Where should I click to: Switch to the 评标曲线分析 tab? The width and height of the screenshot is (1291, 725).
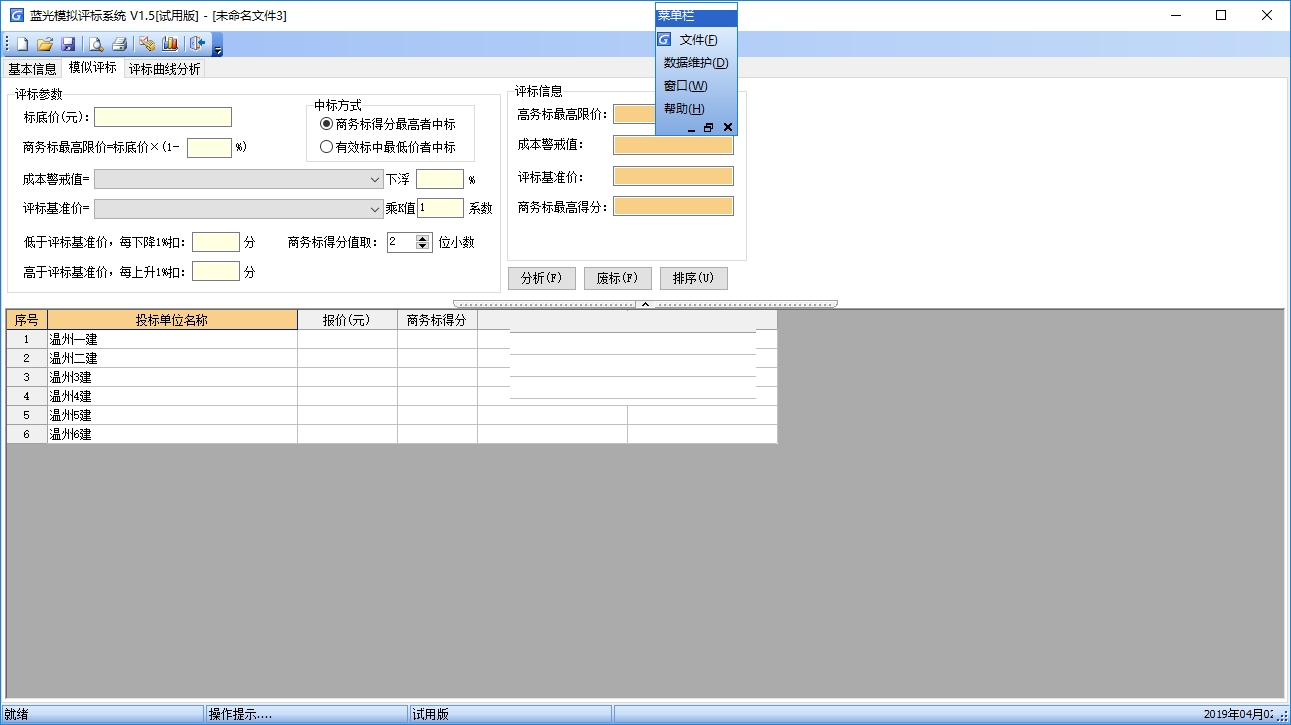click(x=164, y=69)
